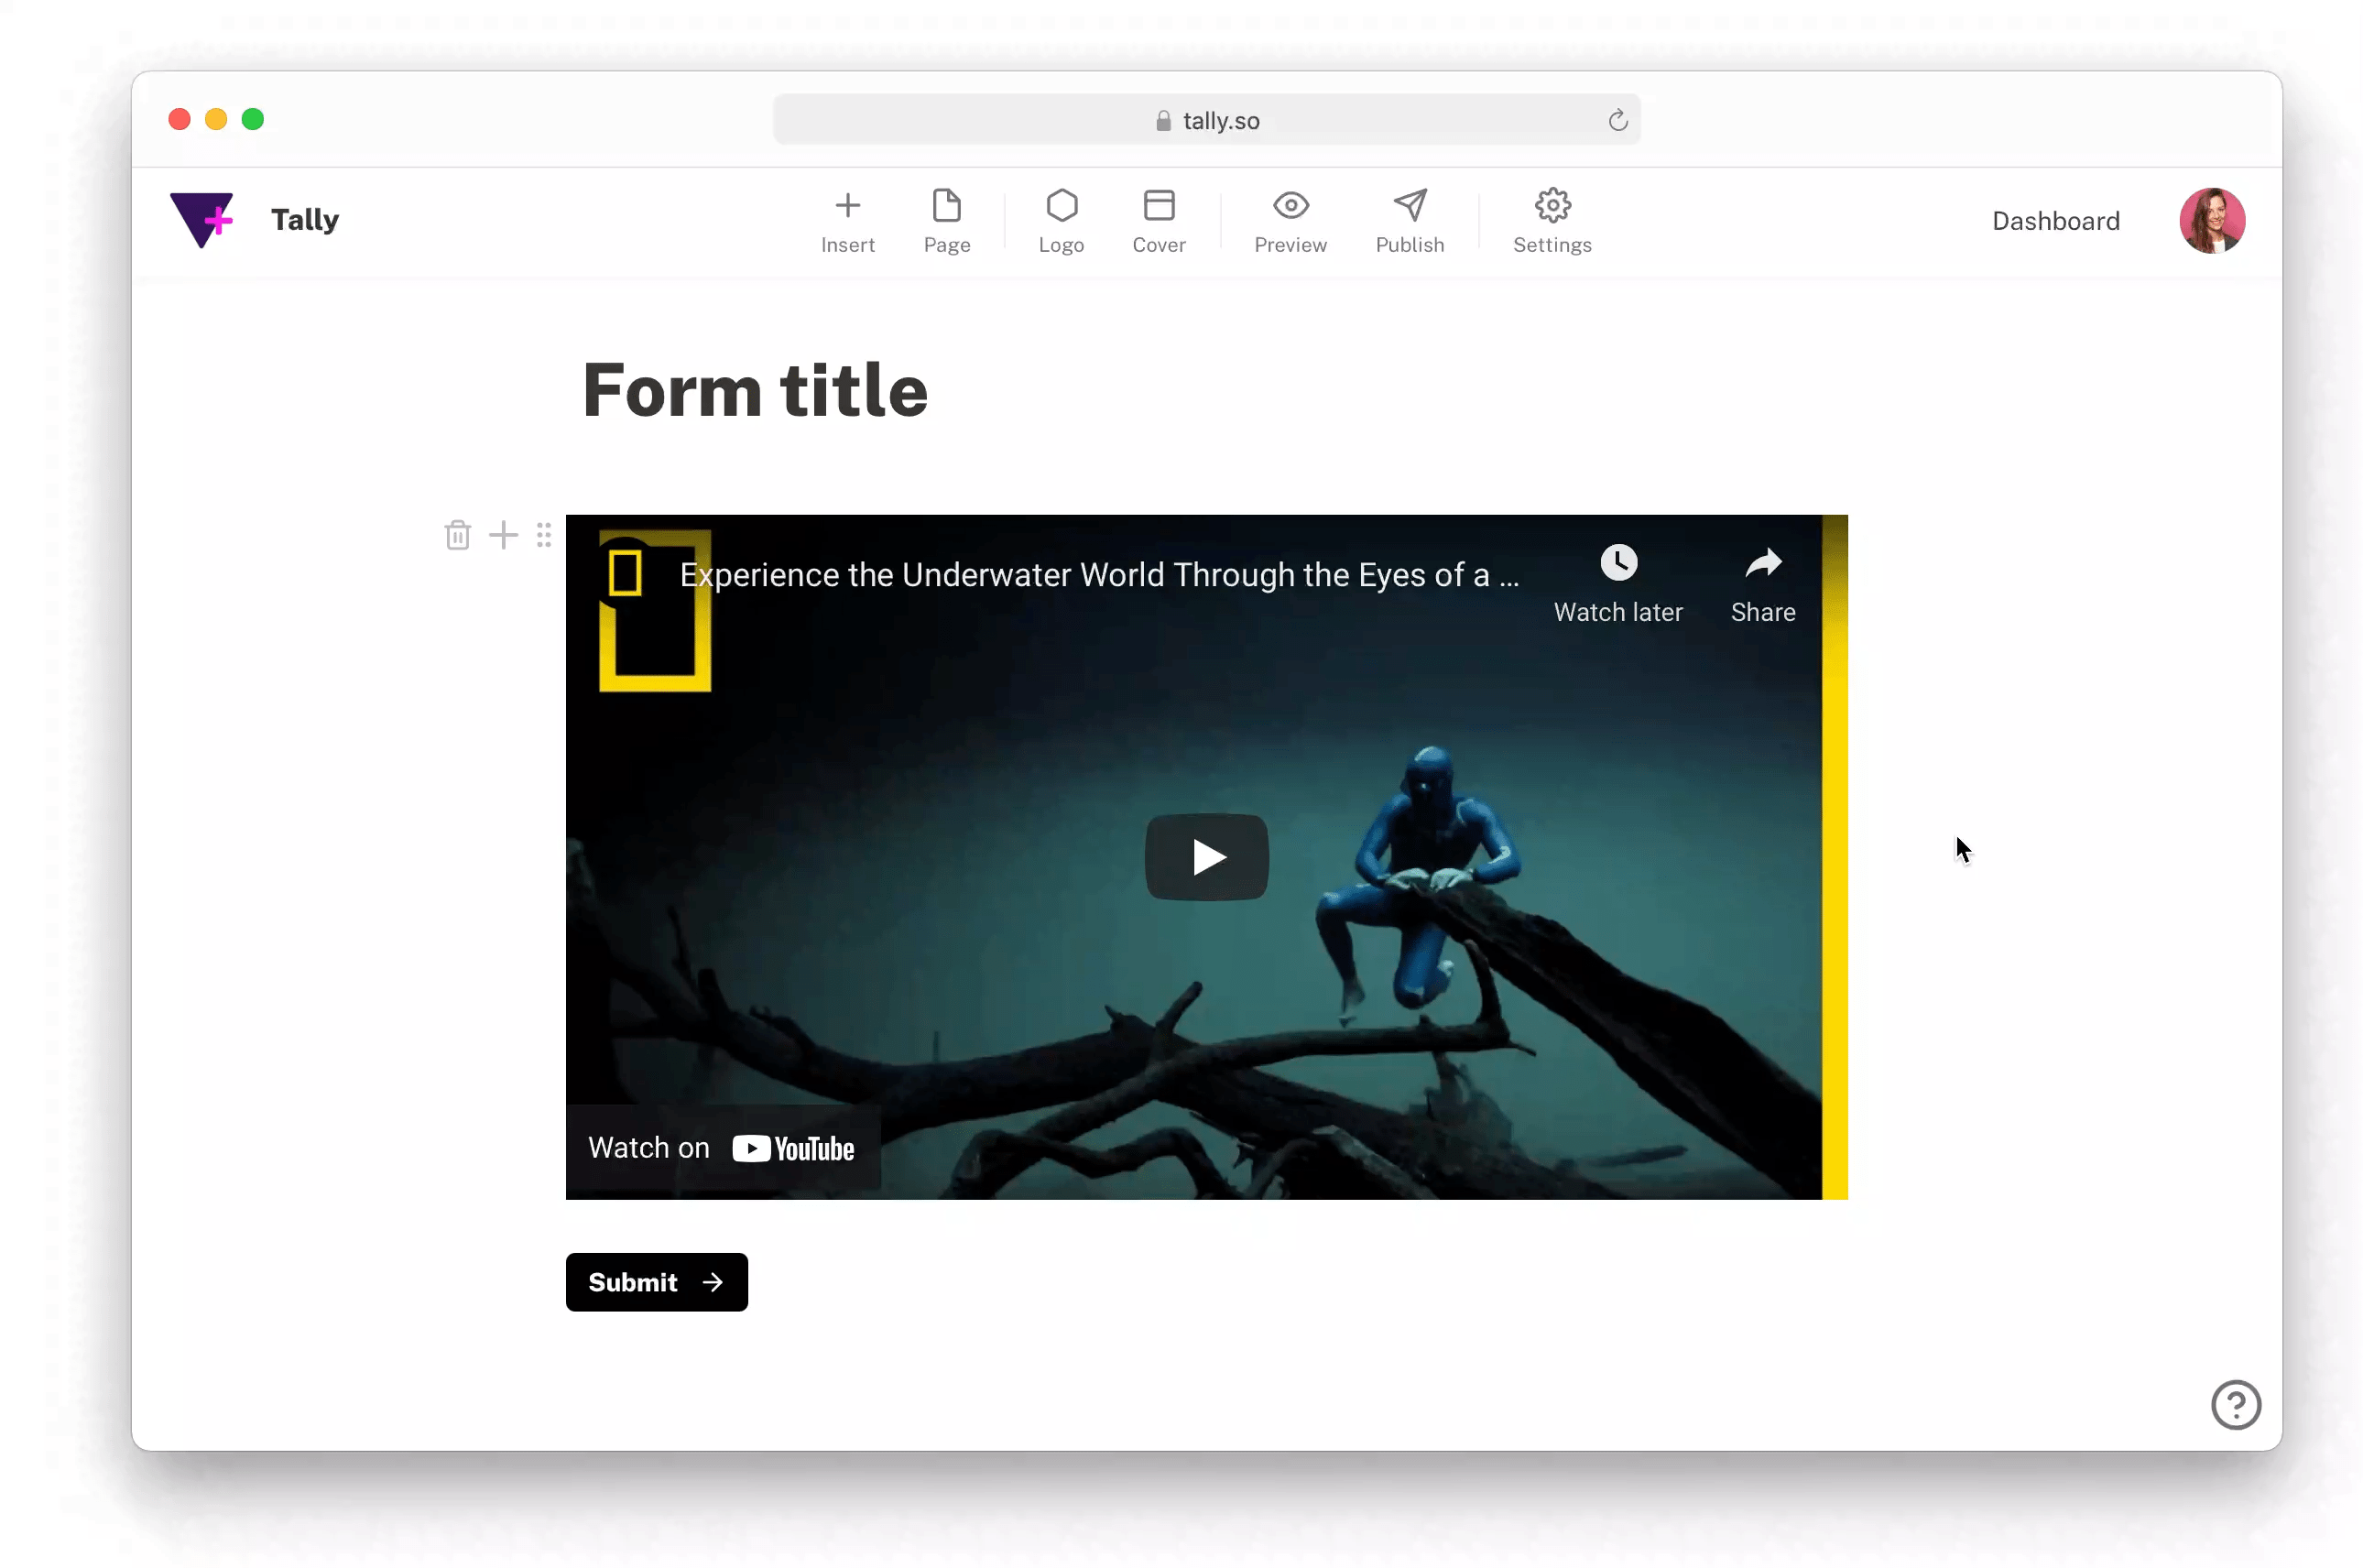The height and width of the screenshot is (1568, 2363).
Task: Open the Insert block menu
Action: tap(847, 222)
